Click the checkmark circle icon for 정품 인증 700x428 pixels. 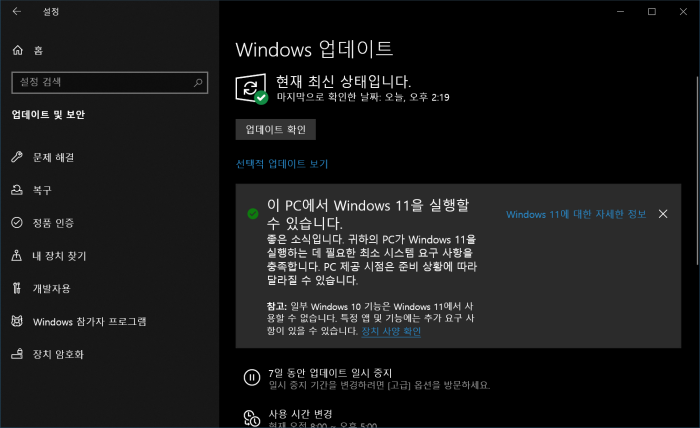17,222
